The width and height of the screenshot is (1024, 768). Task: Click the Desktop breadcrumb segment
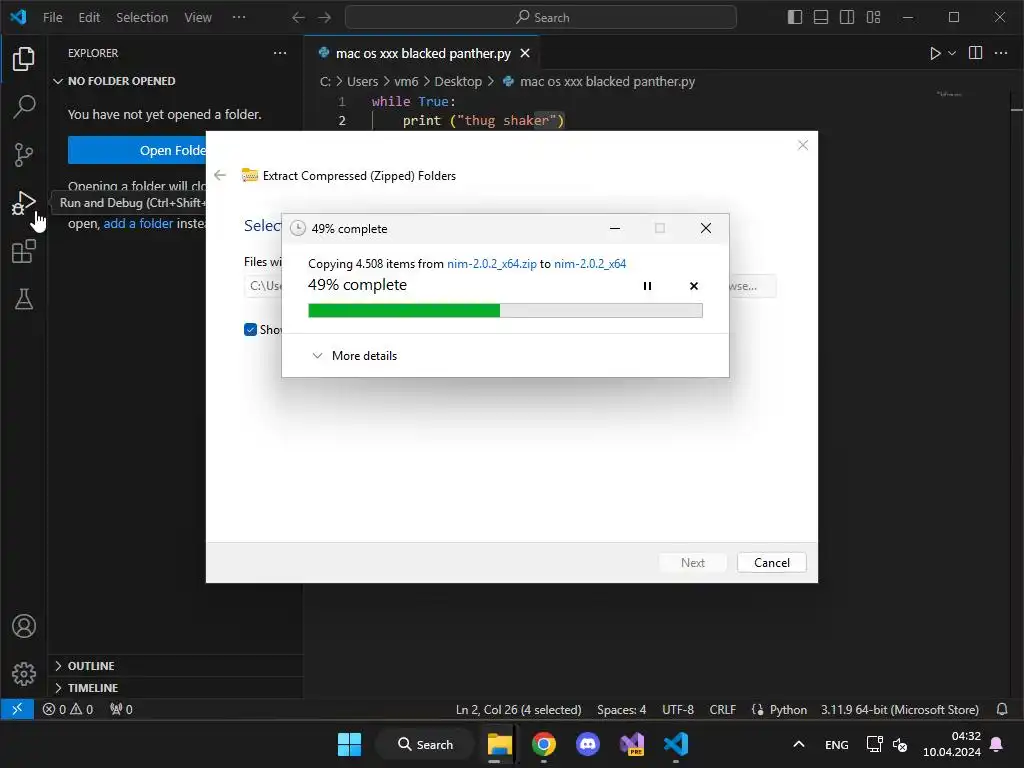(458, 82)
